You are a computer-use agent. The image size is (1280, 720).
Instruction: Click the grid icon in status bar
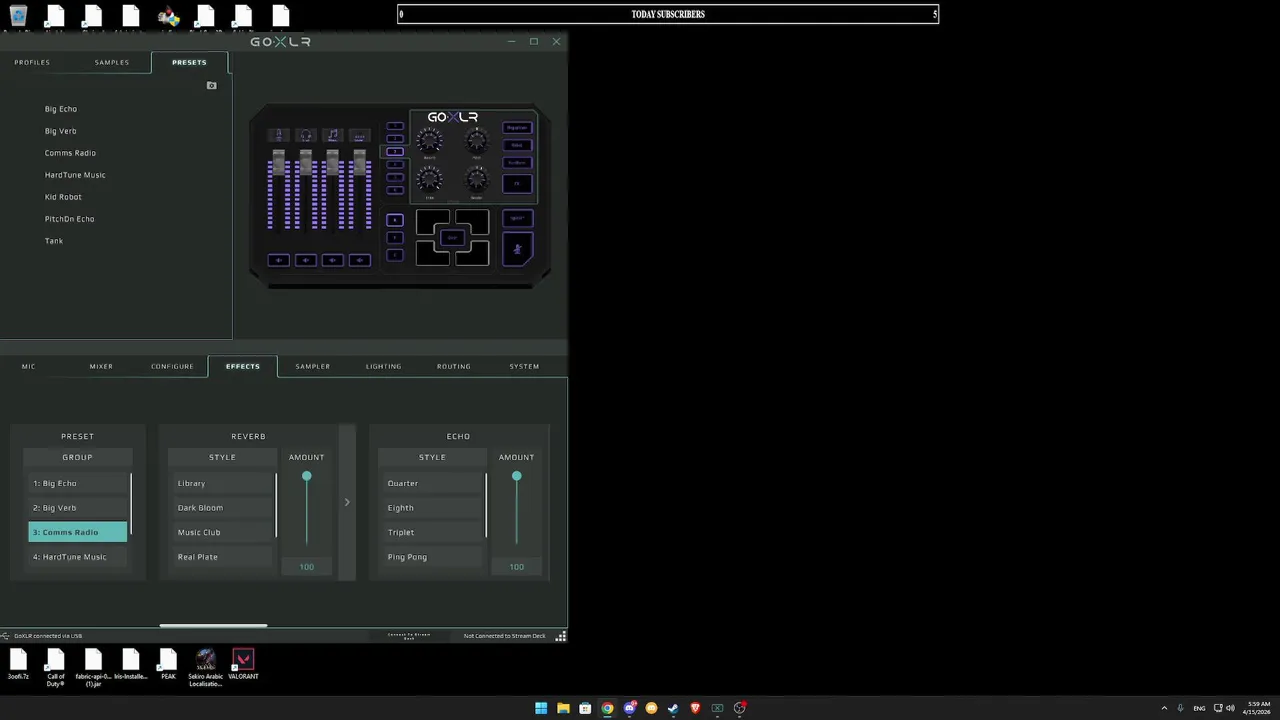click(561, 636)
